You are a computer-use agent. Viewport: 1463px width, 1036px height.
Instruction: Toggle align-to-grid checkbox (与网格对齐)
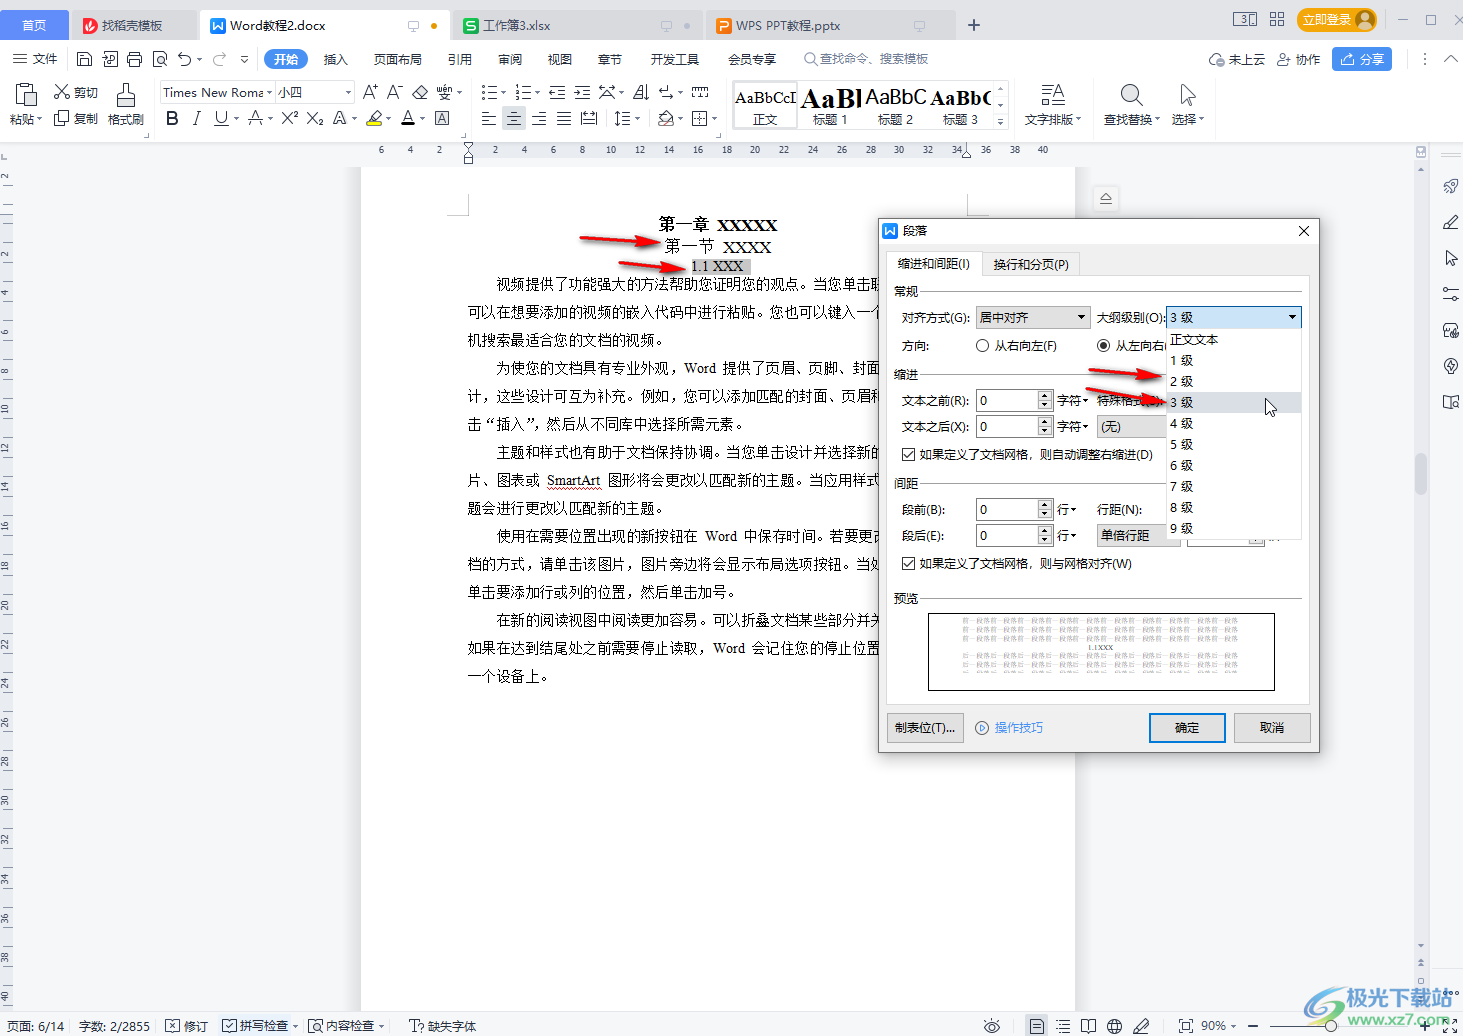click(908, 563)
